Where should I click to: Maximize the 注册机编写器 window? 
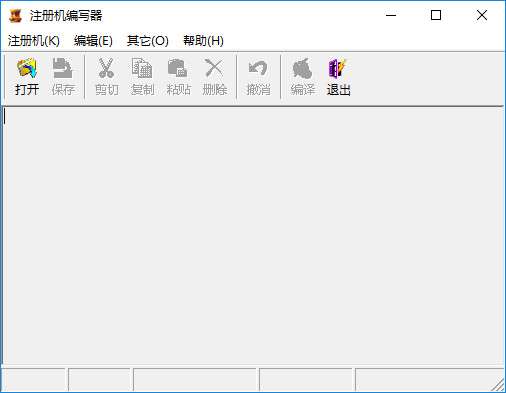pos(436,15)
